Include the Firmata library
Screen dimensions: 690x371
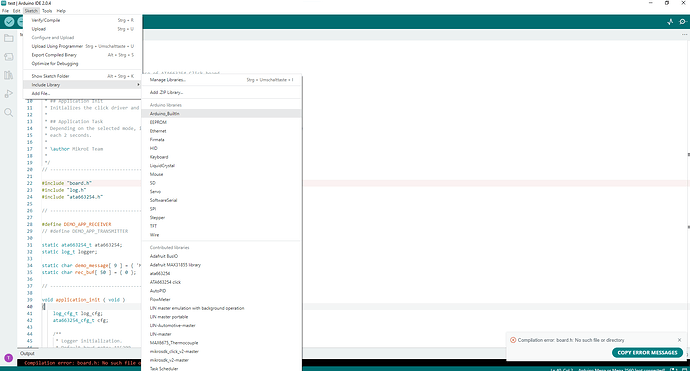[222, 140]
